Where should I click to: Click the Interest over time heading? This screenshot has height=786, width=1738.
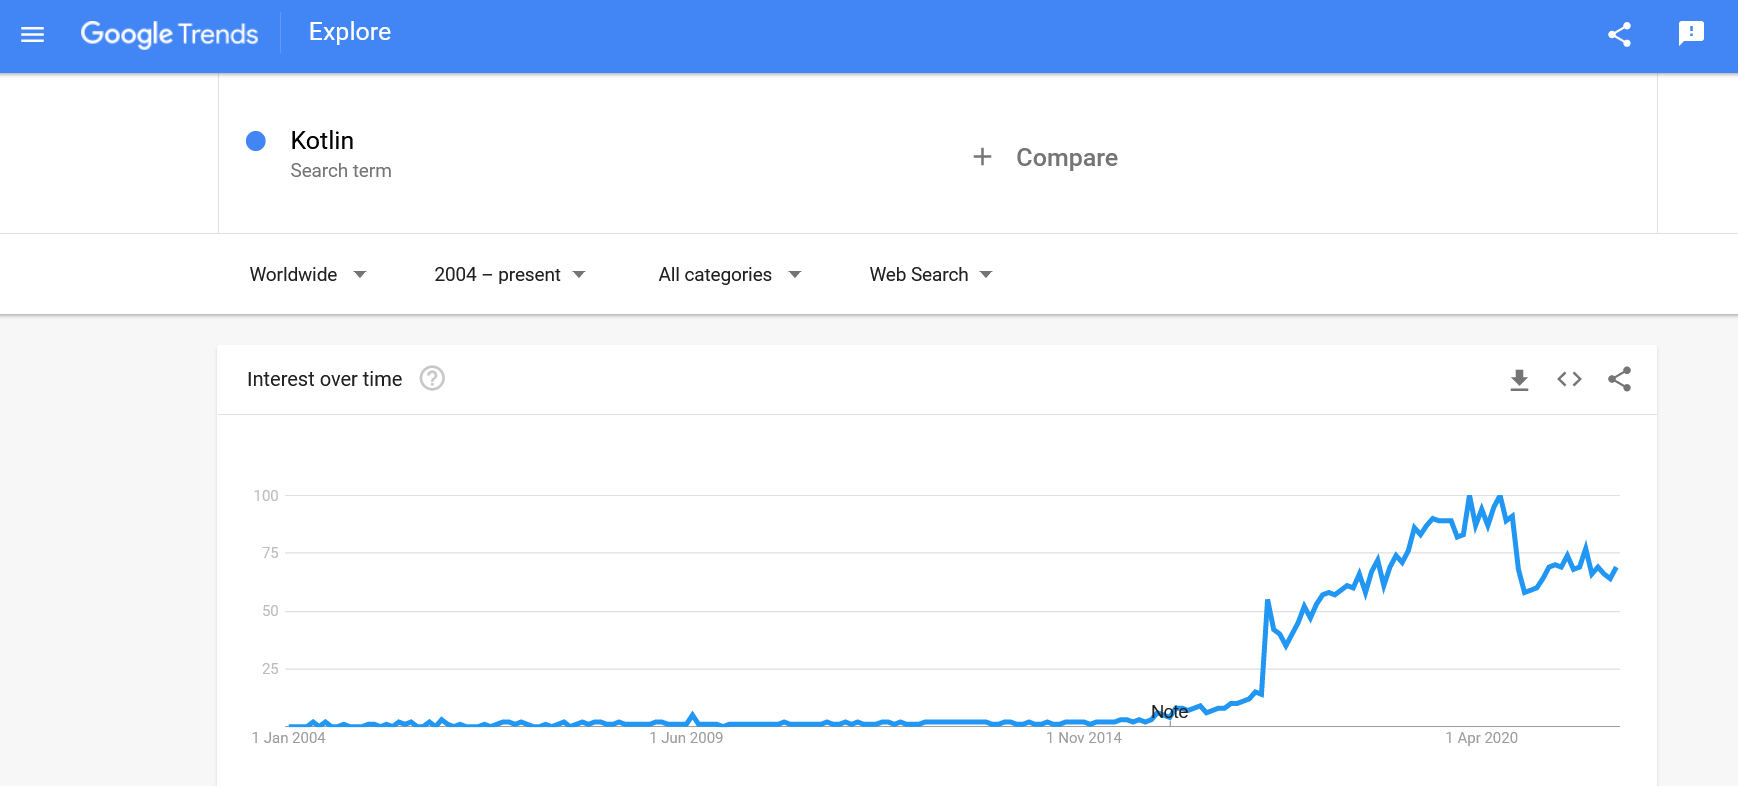pyautogui.click(x=324, y=379)
